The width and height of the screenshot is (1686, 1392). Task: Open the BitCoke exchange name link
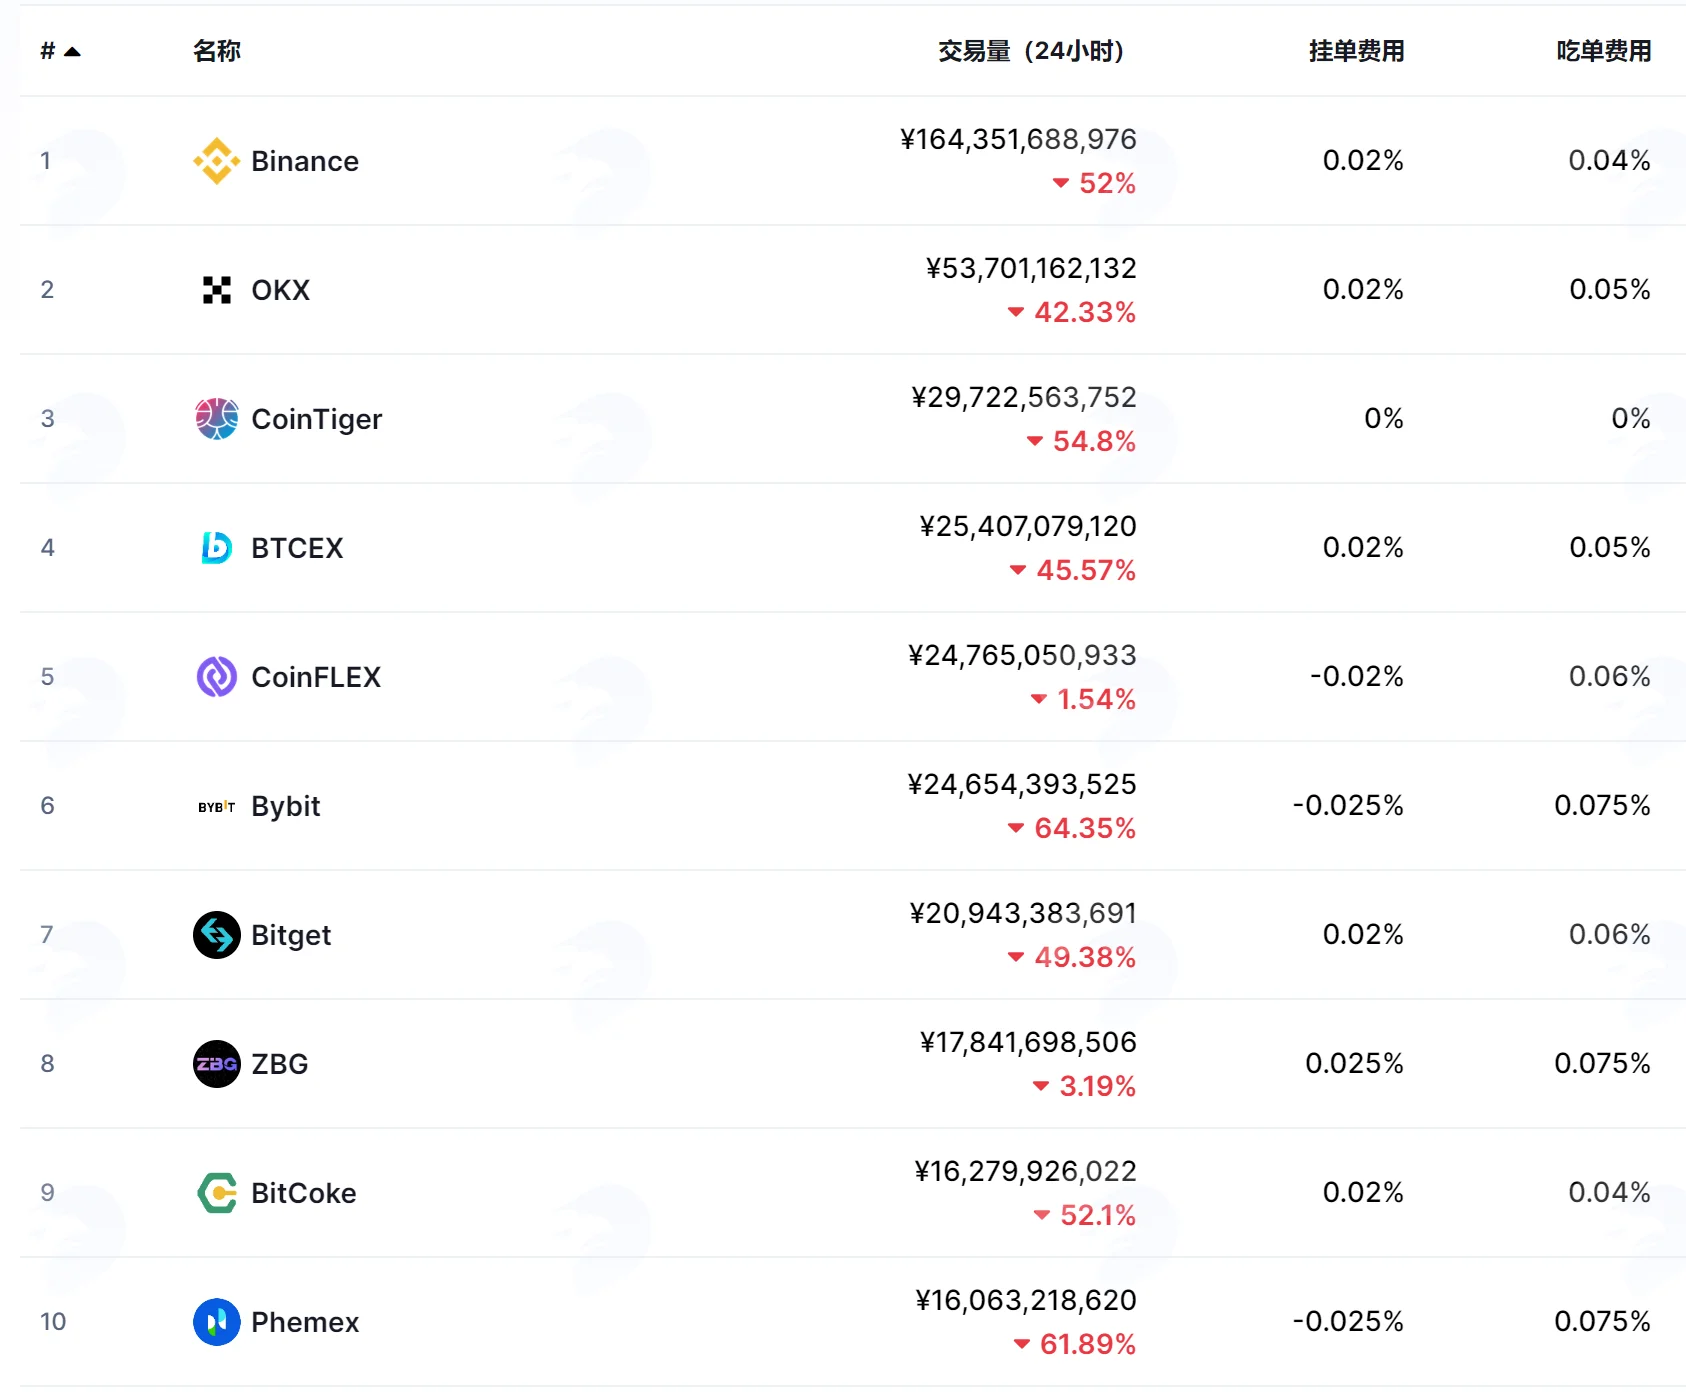click(x=304, y=1193)
